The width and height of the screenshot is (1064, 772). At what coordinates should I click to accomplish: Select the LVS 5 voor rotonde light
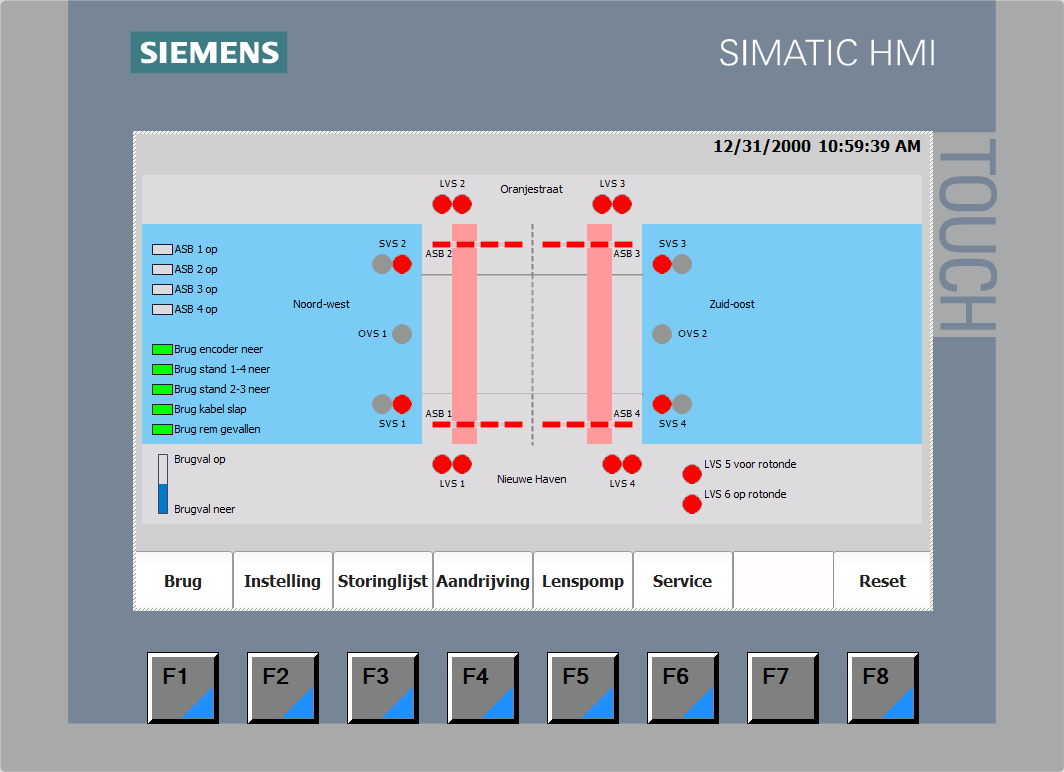(x=692, y=473)
